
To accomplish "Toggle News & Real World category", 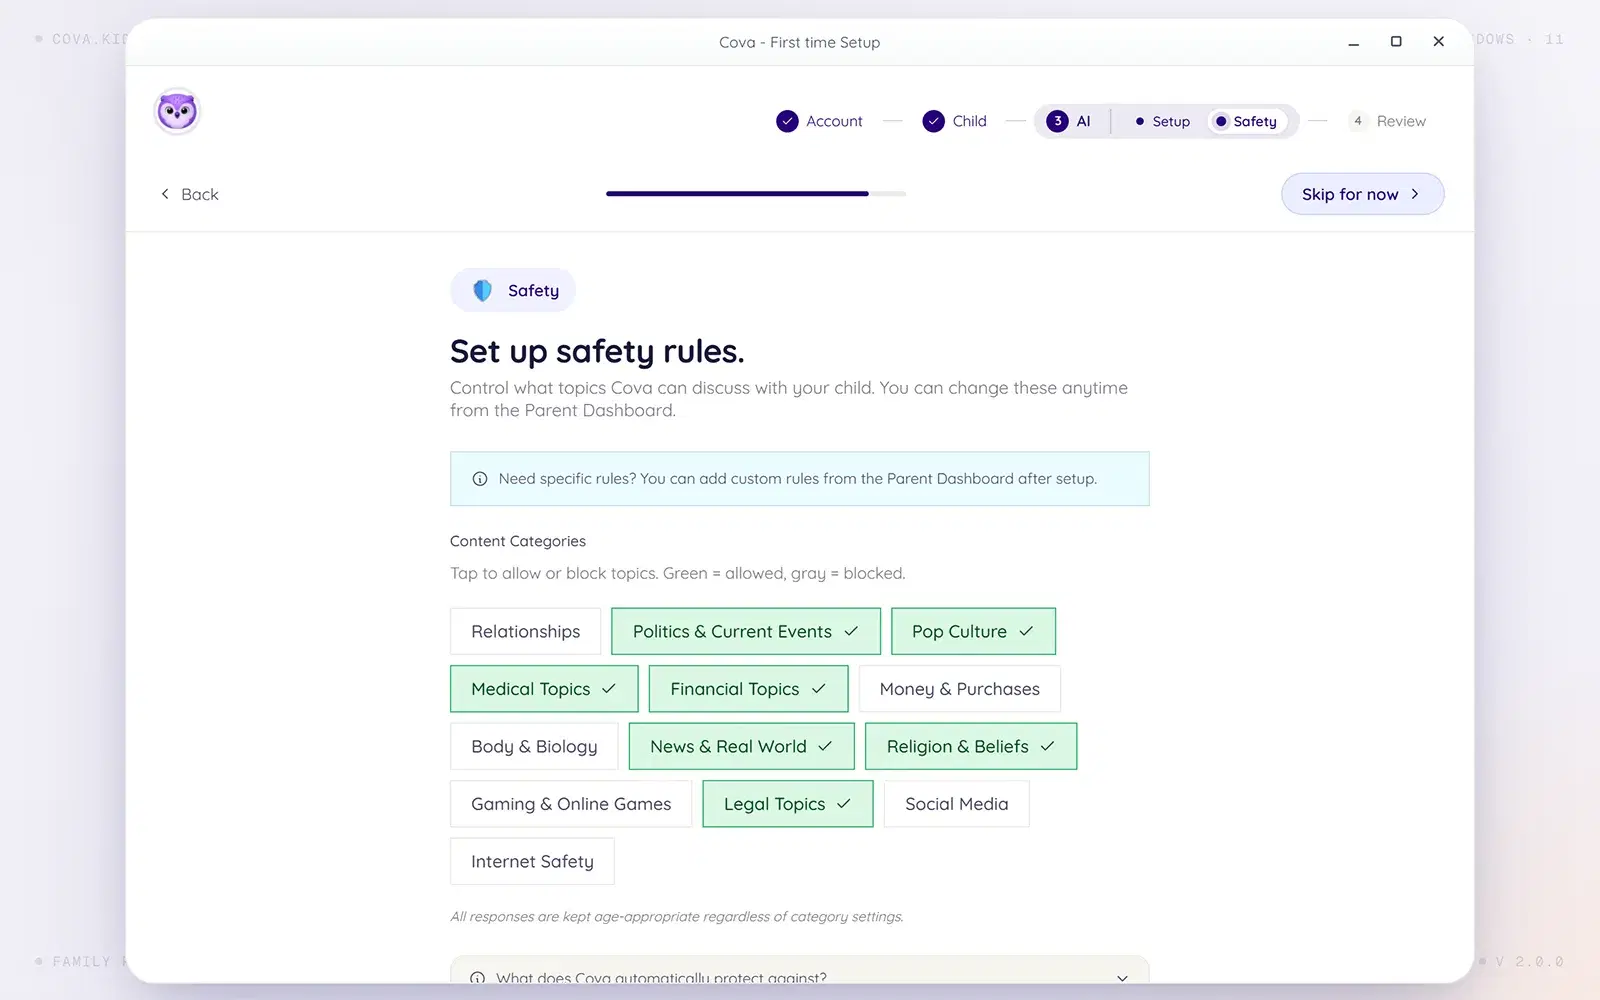I will (x=741, y=746).
